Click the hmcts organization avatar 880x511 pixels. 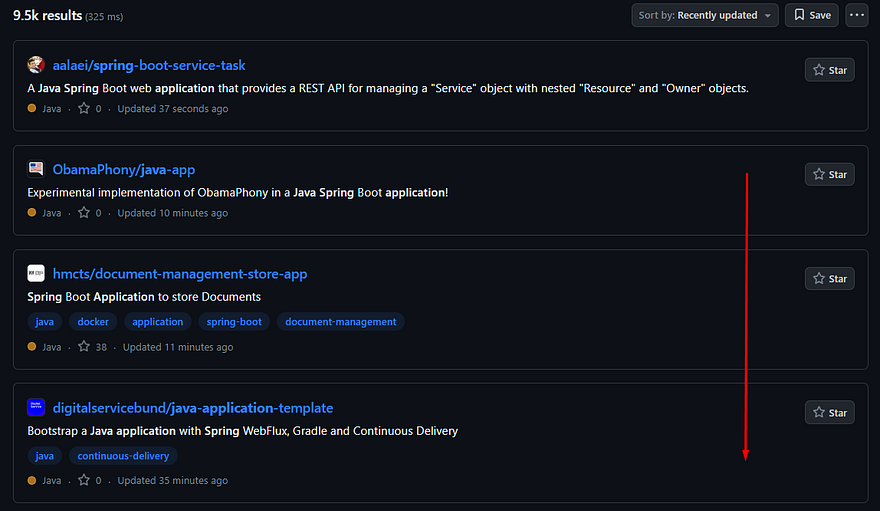[36, 273]
